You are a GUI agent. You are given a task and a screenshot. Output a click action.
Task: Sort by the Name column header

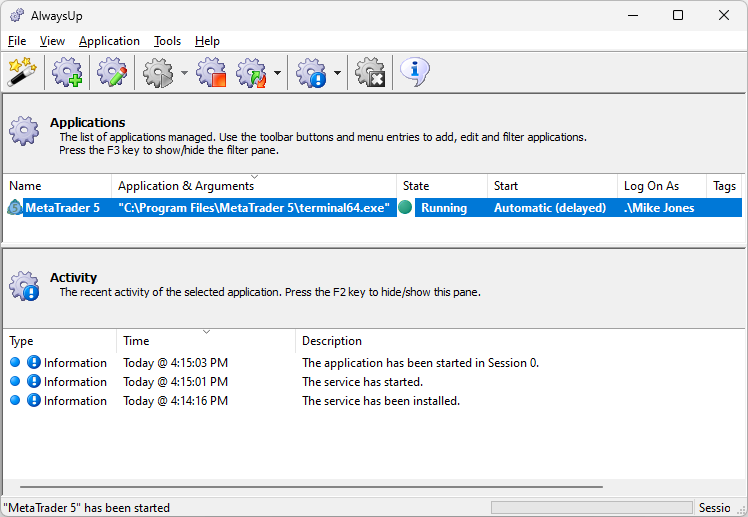pos(57,186)
